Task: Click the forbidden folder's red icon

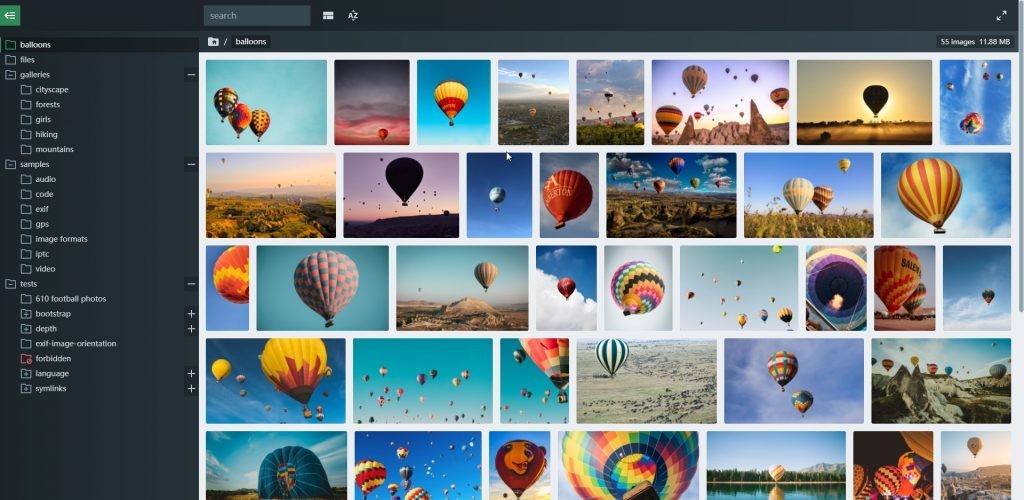Action: coord(26,358)
